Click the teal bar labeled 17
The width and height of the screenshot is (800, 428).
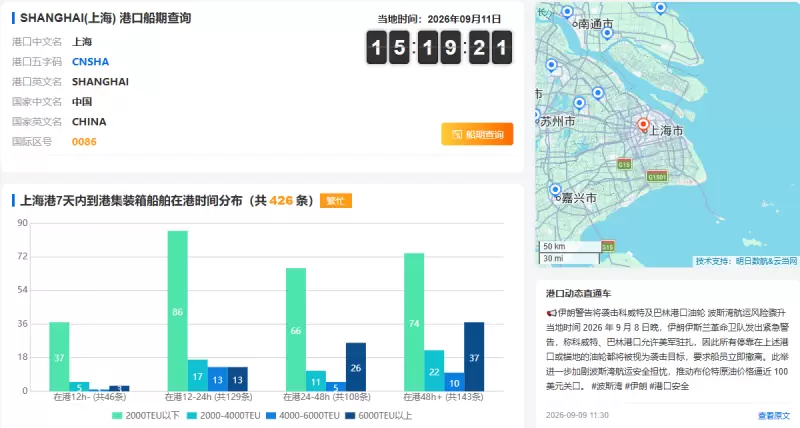[197, 375]
